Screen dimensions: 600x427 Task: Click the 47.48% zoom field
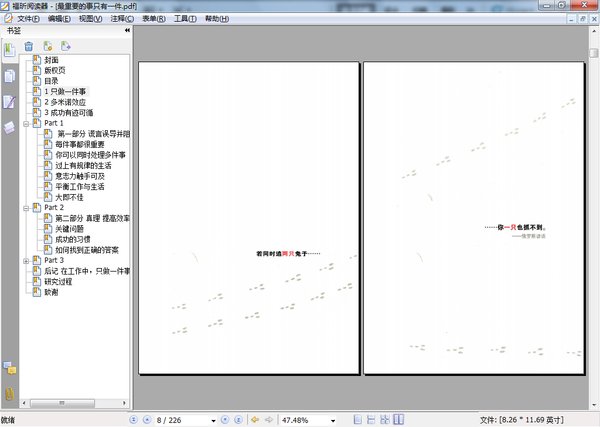tap(304, 420)
